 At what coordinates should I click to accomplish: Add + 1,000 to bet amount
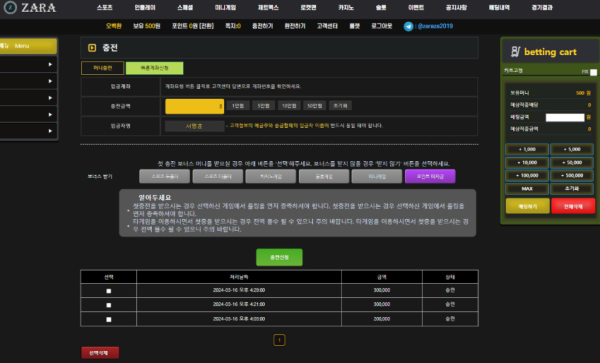point(527,149)
